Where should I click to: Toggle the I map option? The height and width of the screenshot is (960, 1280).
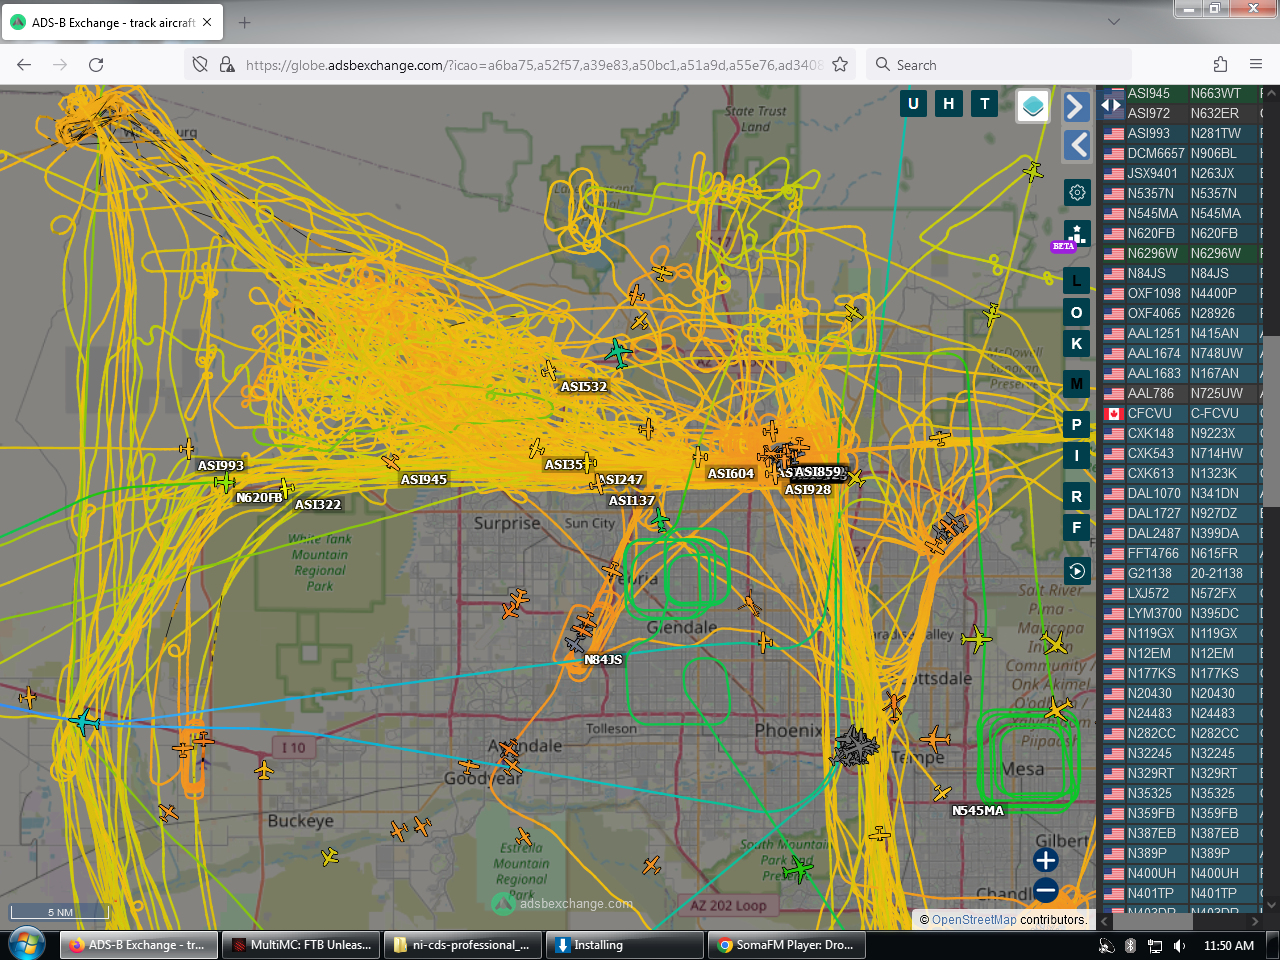click(x=1077, y=456)
